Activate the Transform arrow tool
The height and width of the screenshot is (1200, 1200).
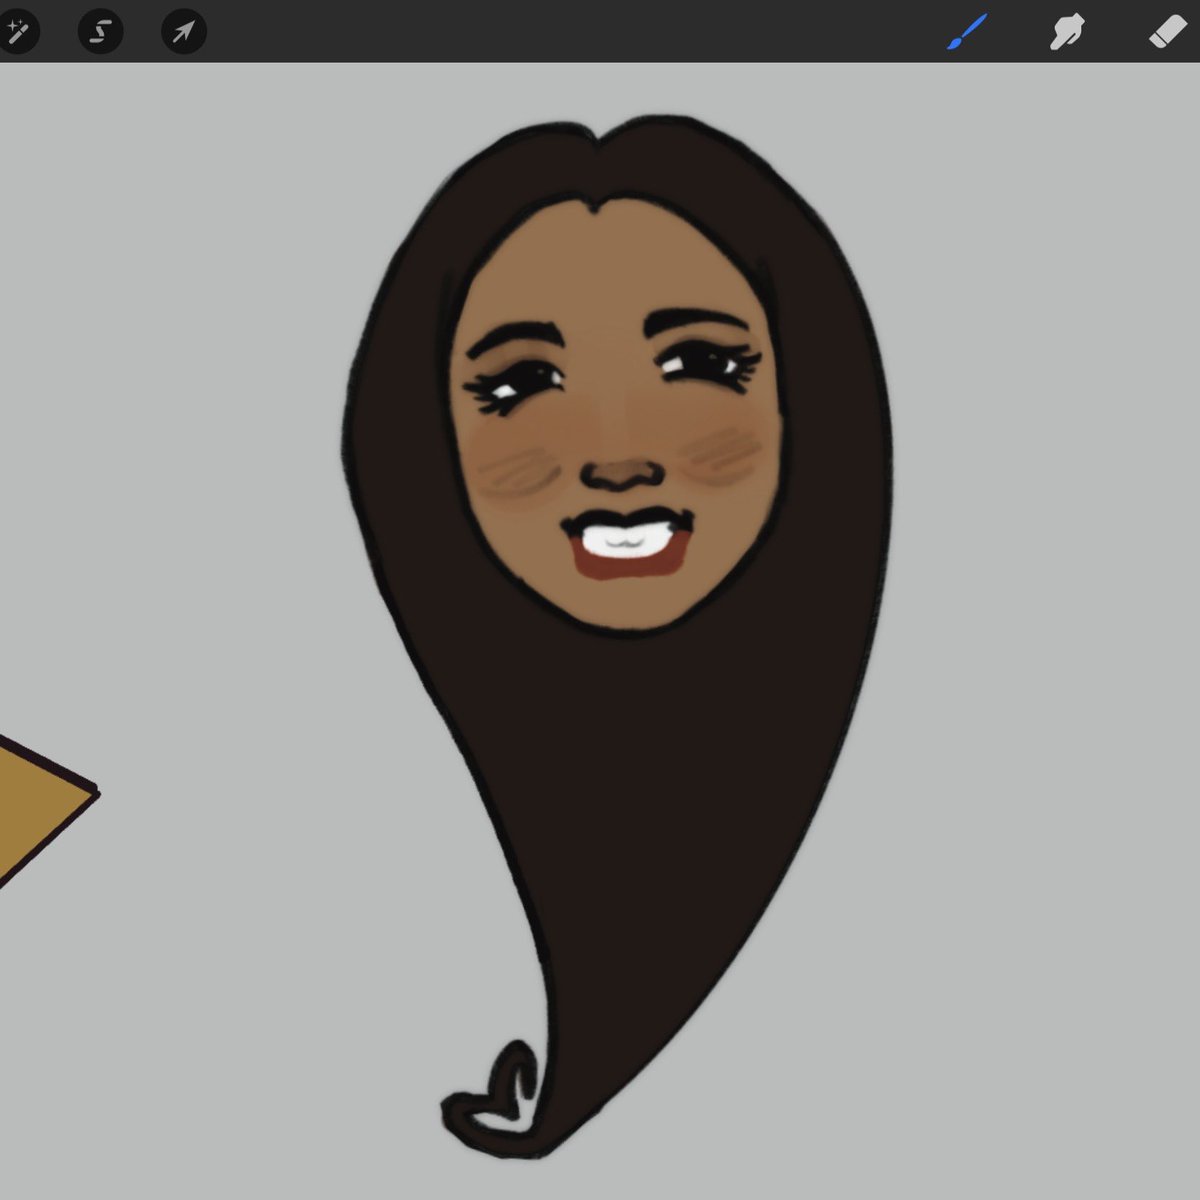pyautogui.click(x=182, y=31)
